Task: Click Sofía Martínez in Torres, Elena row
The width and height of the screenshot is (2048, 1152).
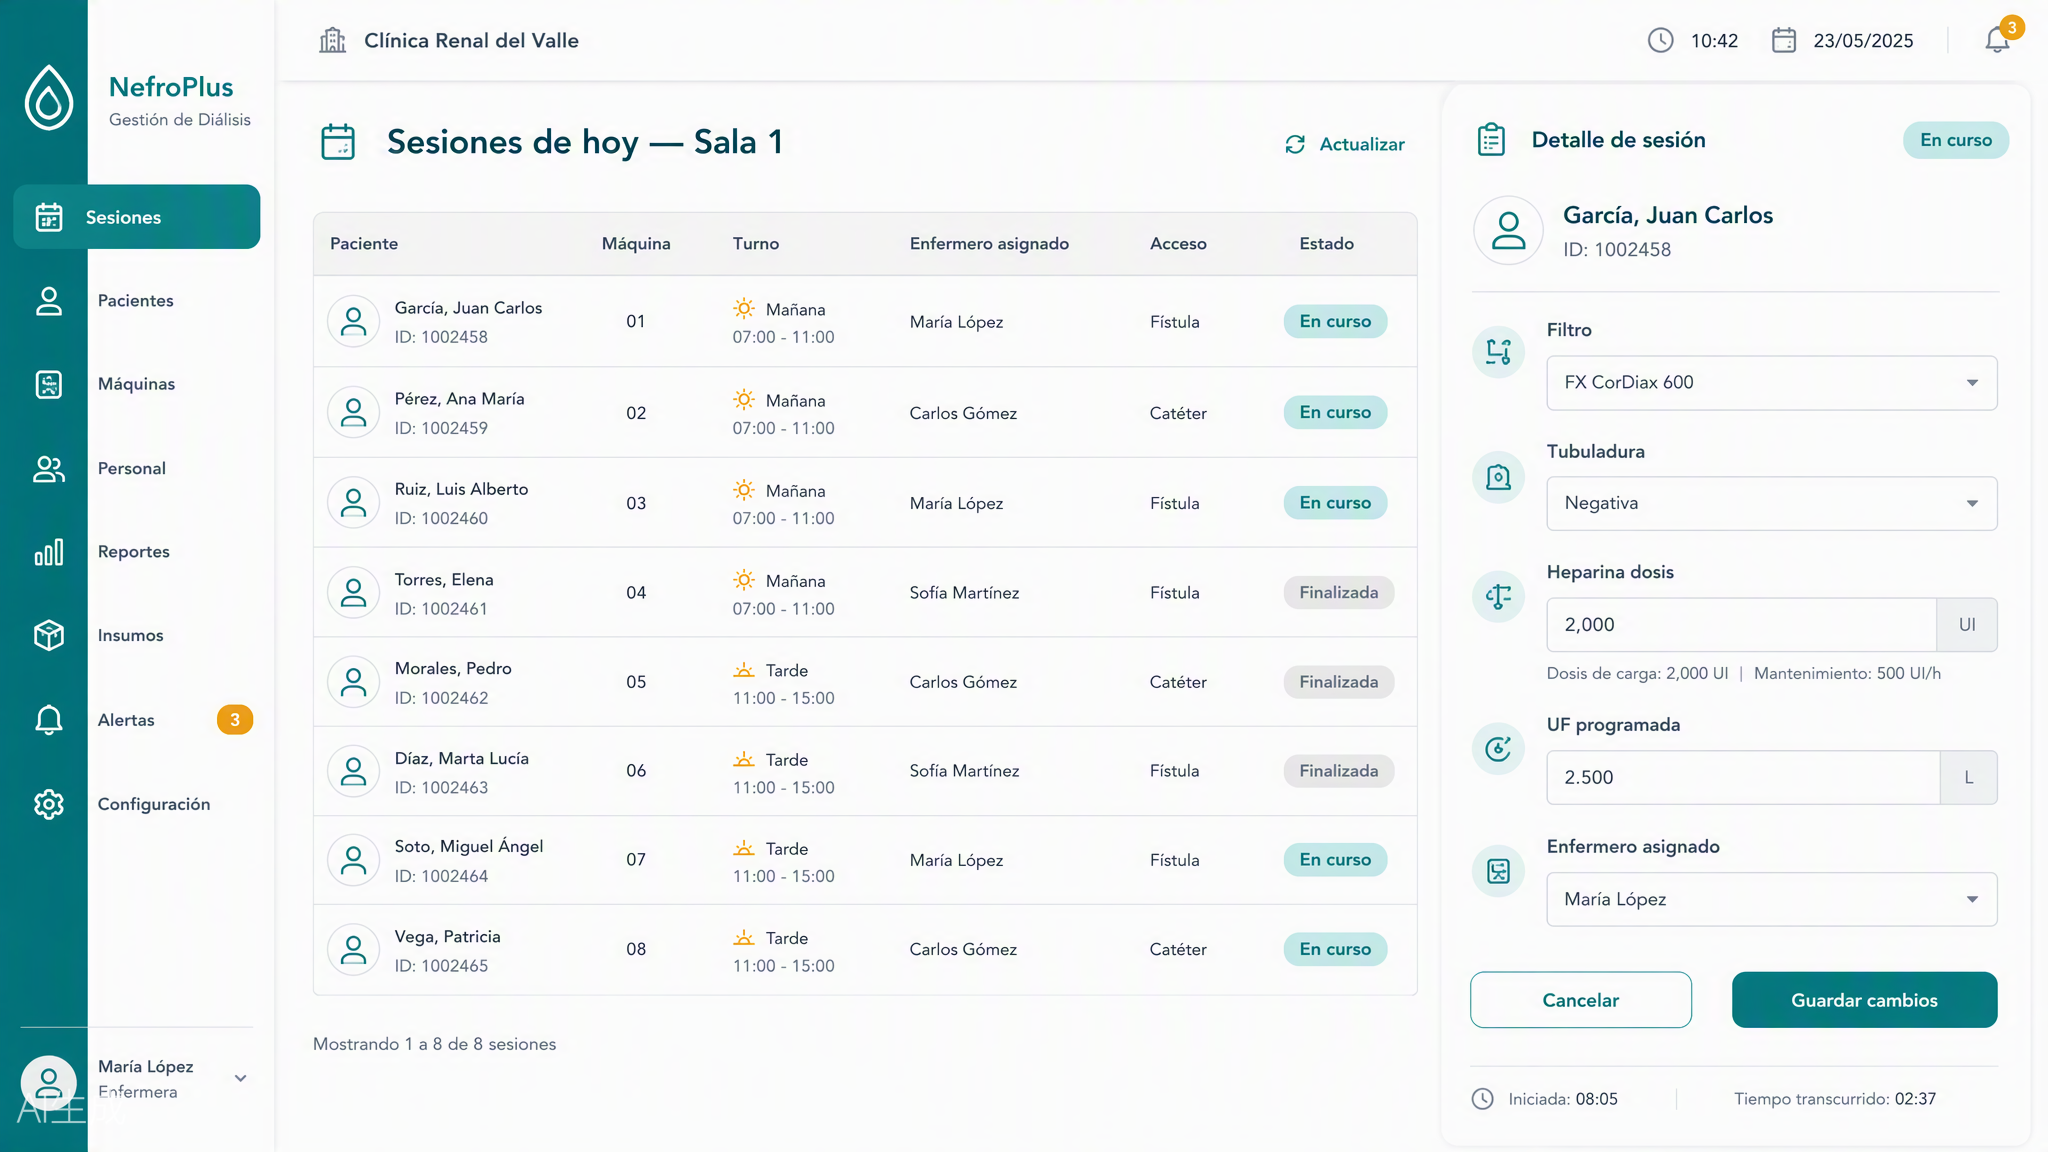Action: [x=964, y=593]
